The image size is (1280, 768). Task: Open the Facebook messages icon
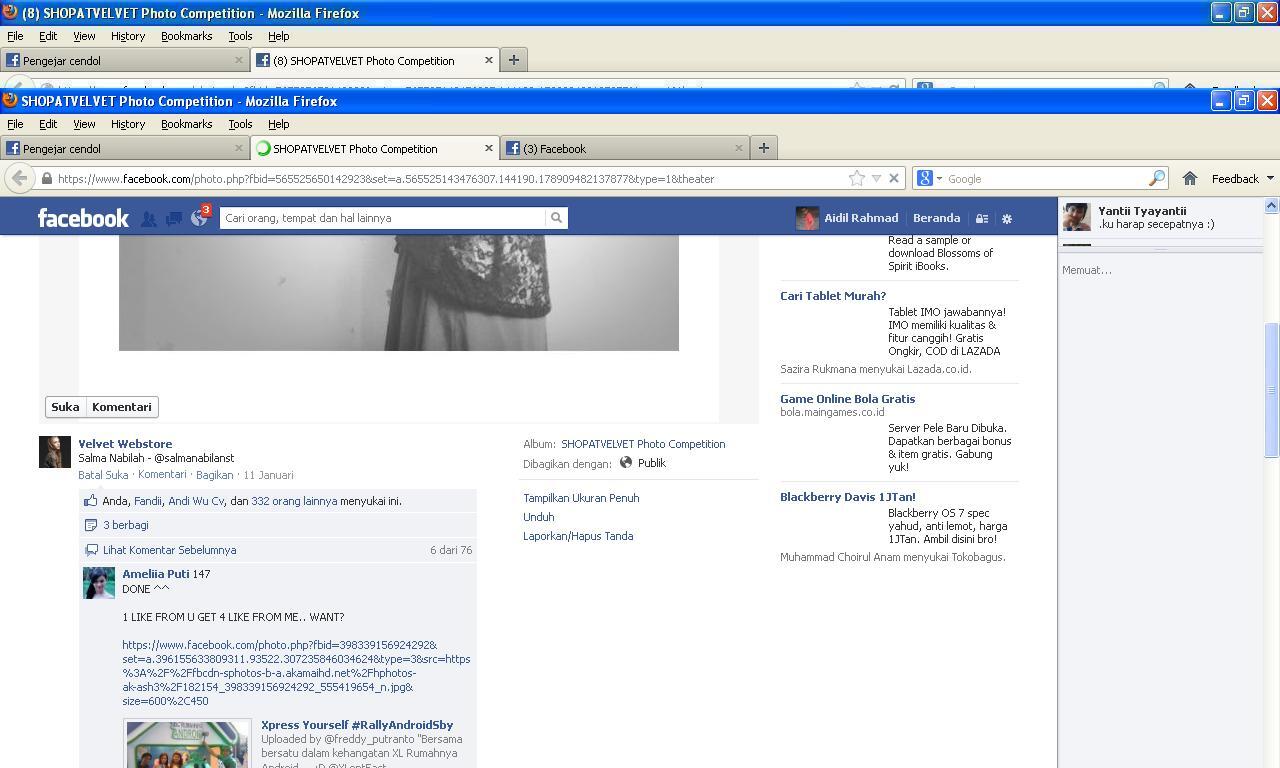coord(173,218)
